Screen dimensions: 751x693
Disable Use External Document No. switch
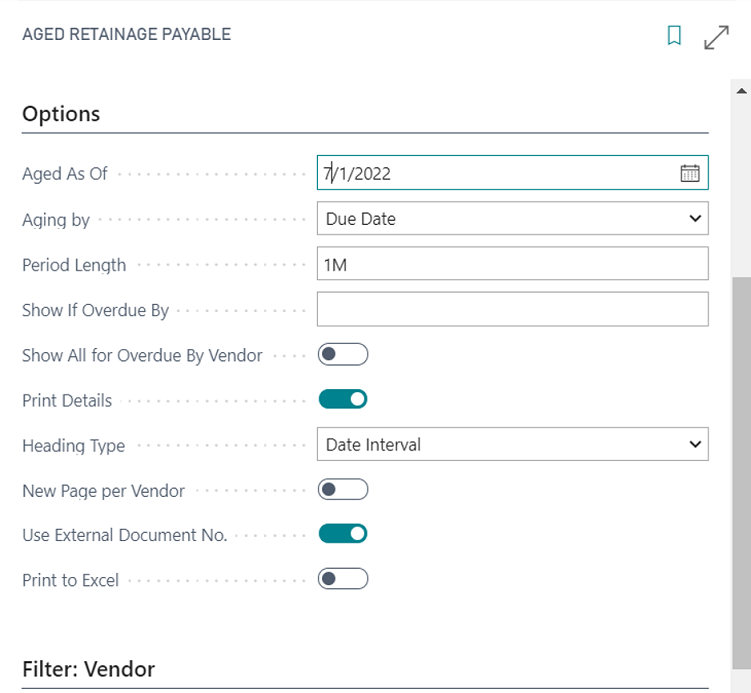coord(343,534)
